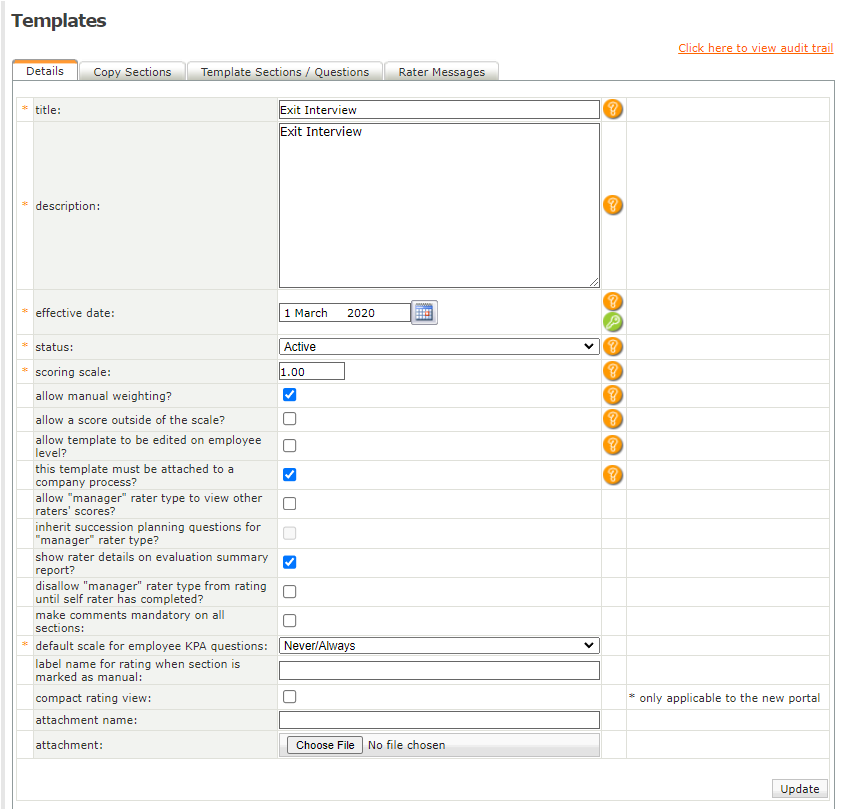Image resolution: width=843 pixels, height=810 pixels.
Task: Click into the scoring scale input field
Action: pos(312,371)
